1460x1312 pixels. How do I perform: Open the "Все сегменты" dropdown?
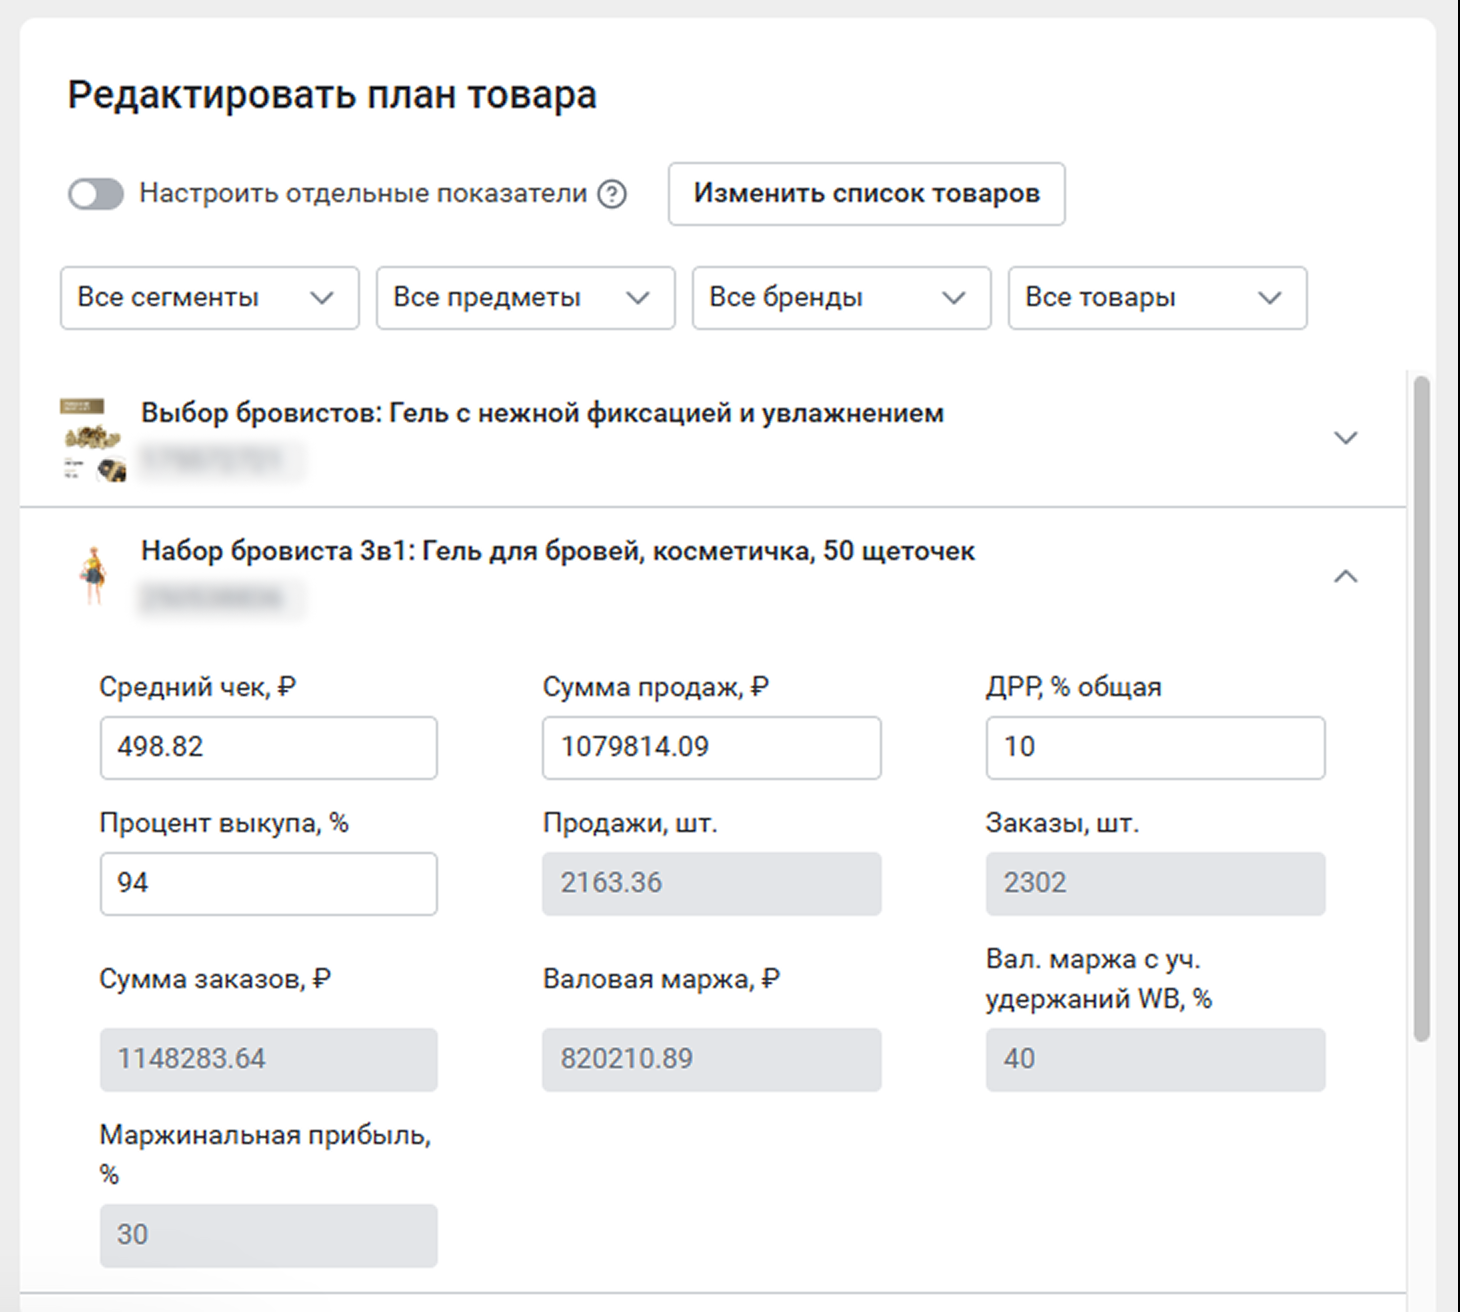coord(209,298)
